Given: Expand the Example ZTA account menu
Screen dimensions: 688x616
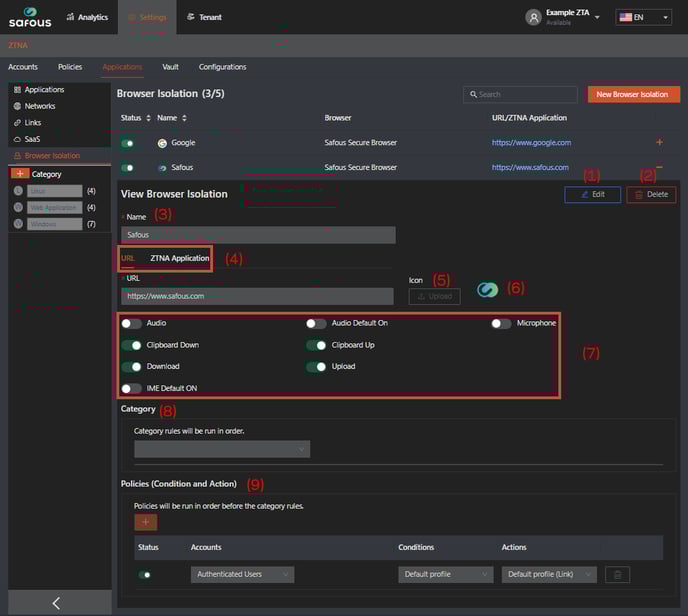Looking at the screenshot, I should pos(597,17).
